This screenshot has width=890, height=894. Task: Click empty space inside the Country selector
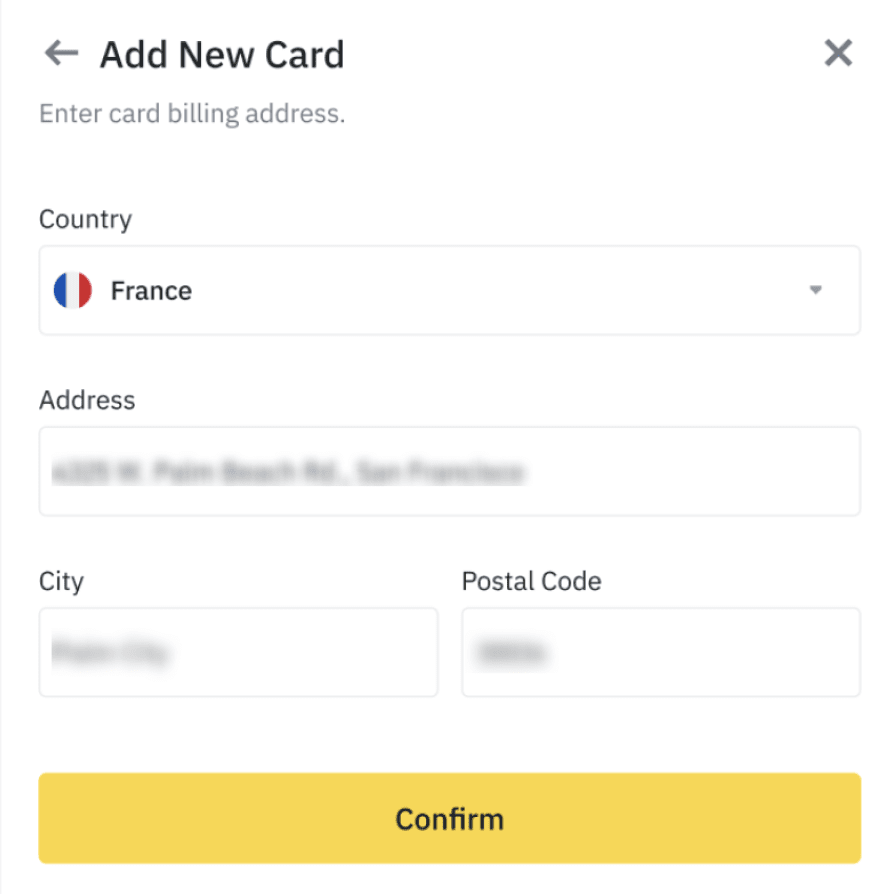pos(500,291)
